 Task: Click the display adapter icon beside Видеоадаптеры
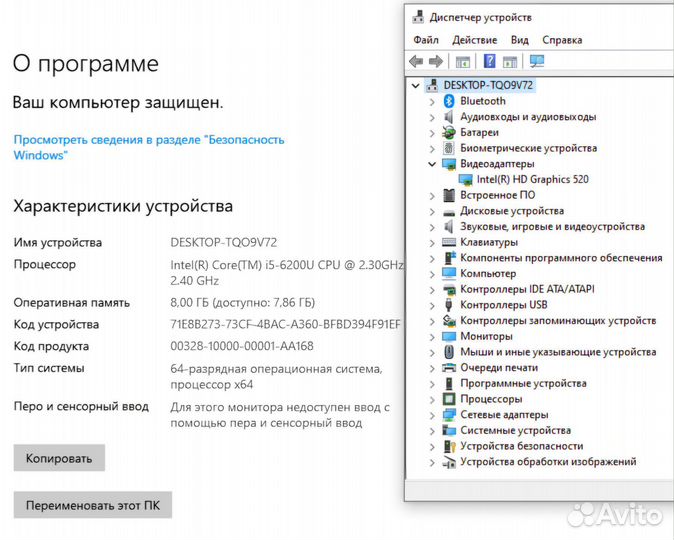(x=449, y=164)
